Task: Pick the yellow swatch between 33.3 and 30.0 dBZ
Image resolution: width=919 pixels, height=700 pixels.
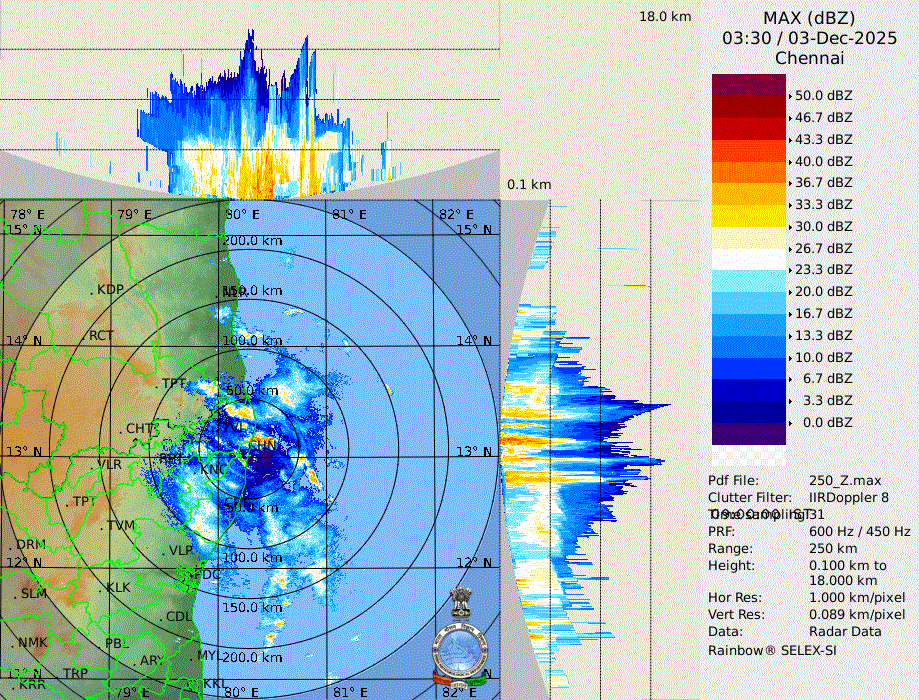Action: [x=748, y=216]
